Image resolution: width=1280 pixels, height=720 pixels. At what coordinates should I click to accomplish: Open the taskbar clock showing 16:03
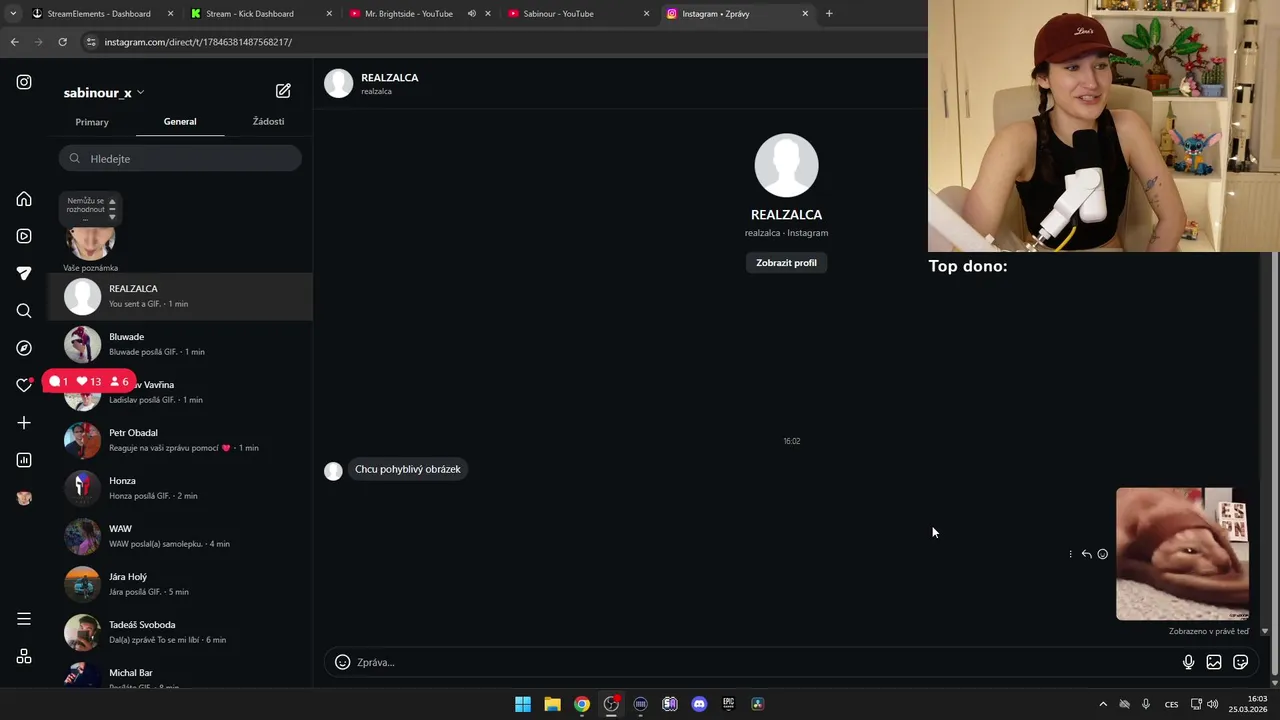(x=1248, y=704)
